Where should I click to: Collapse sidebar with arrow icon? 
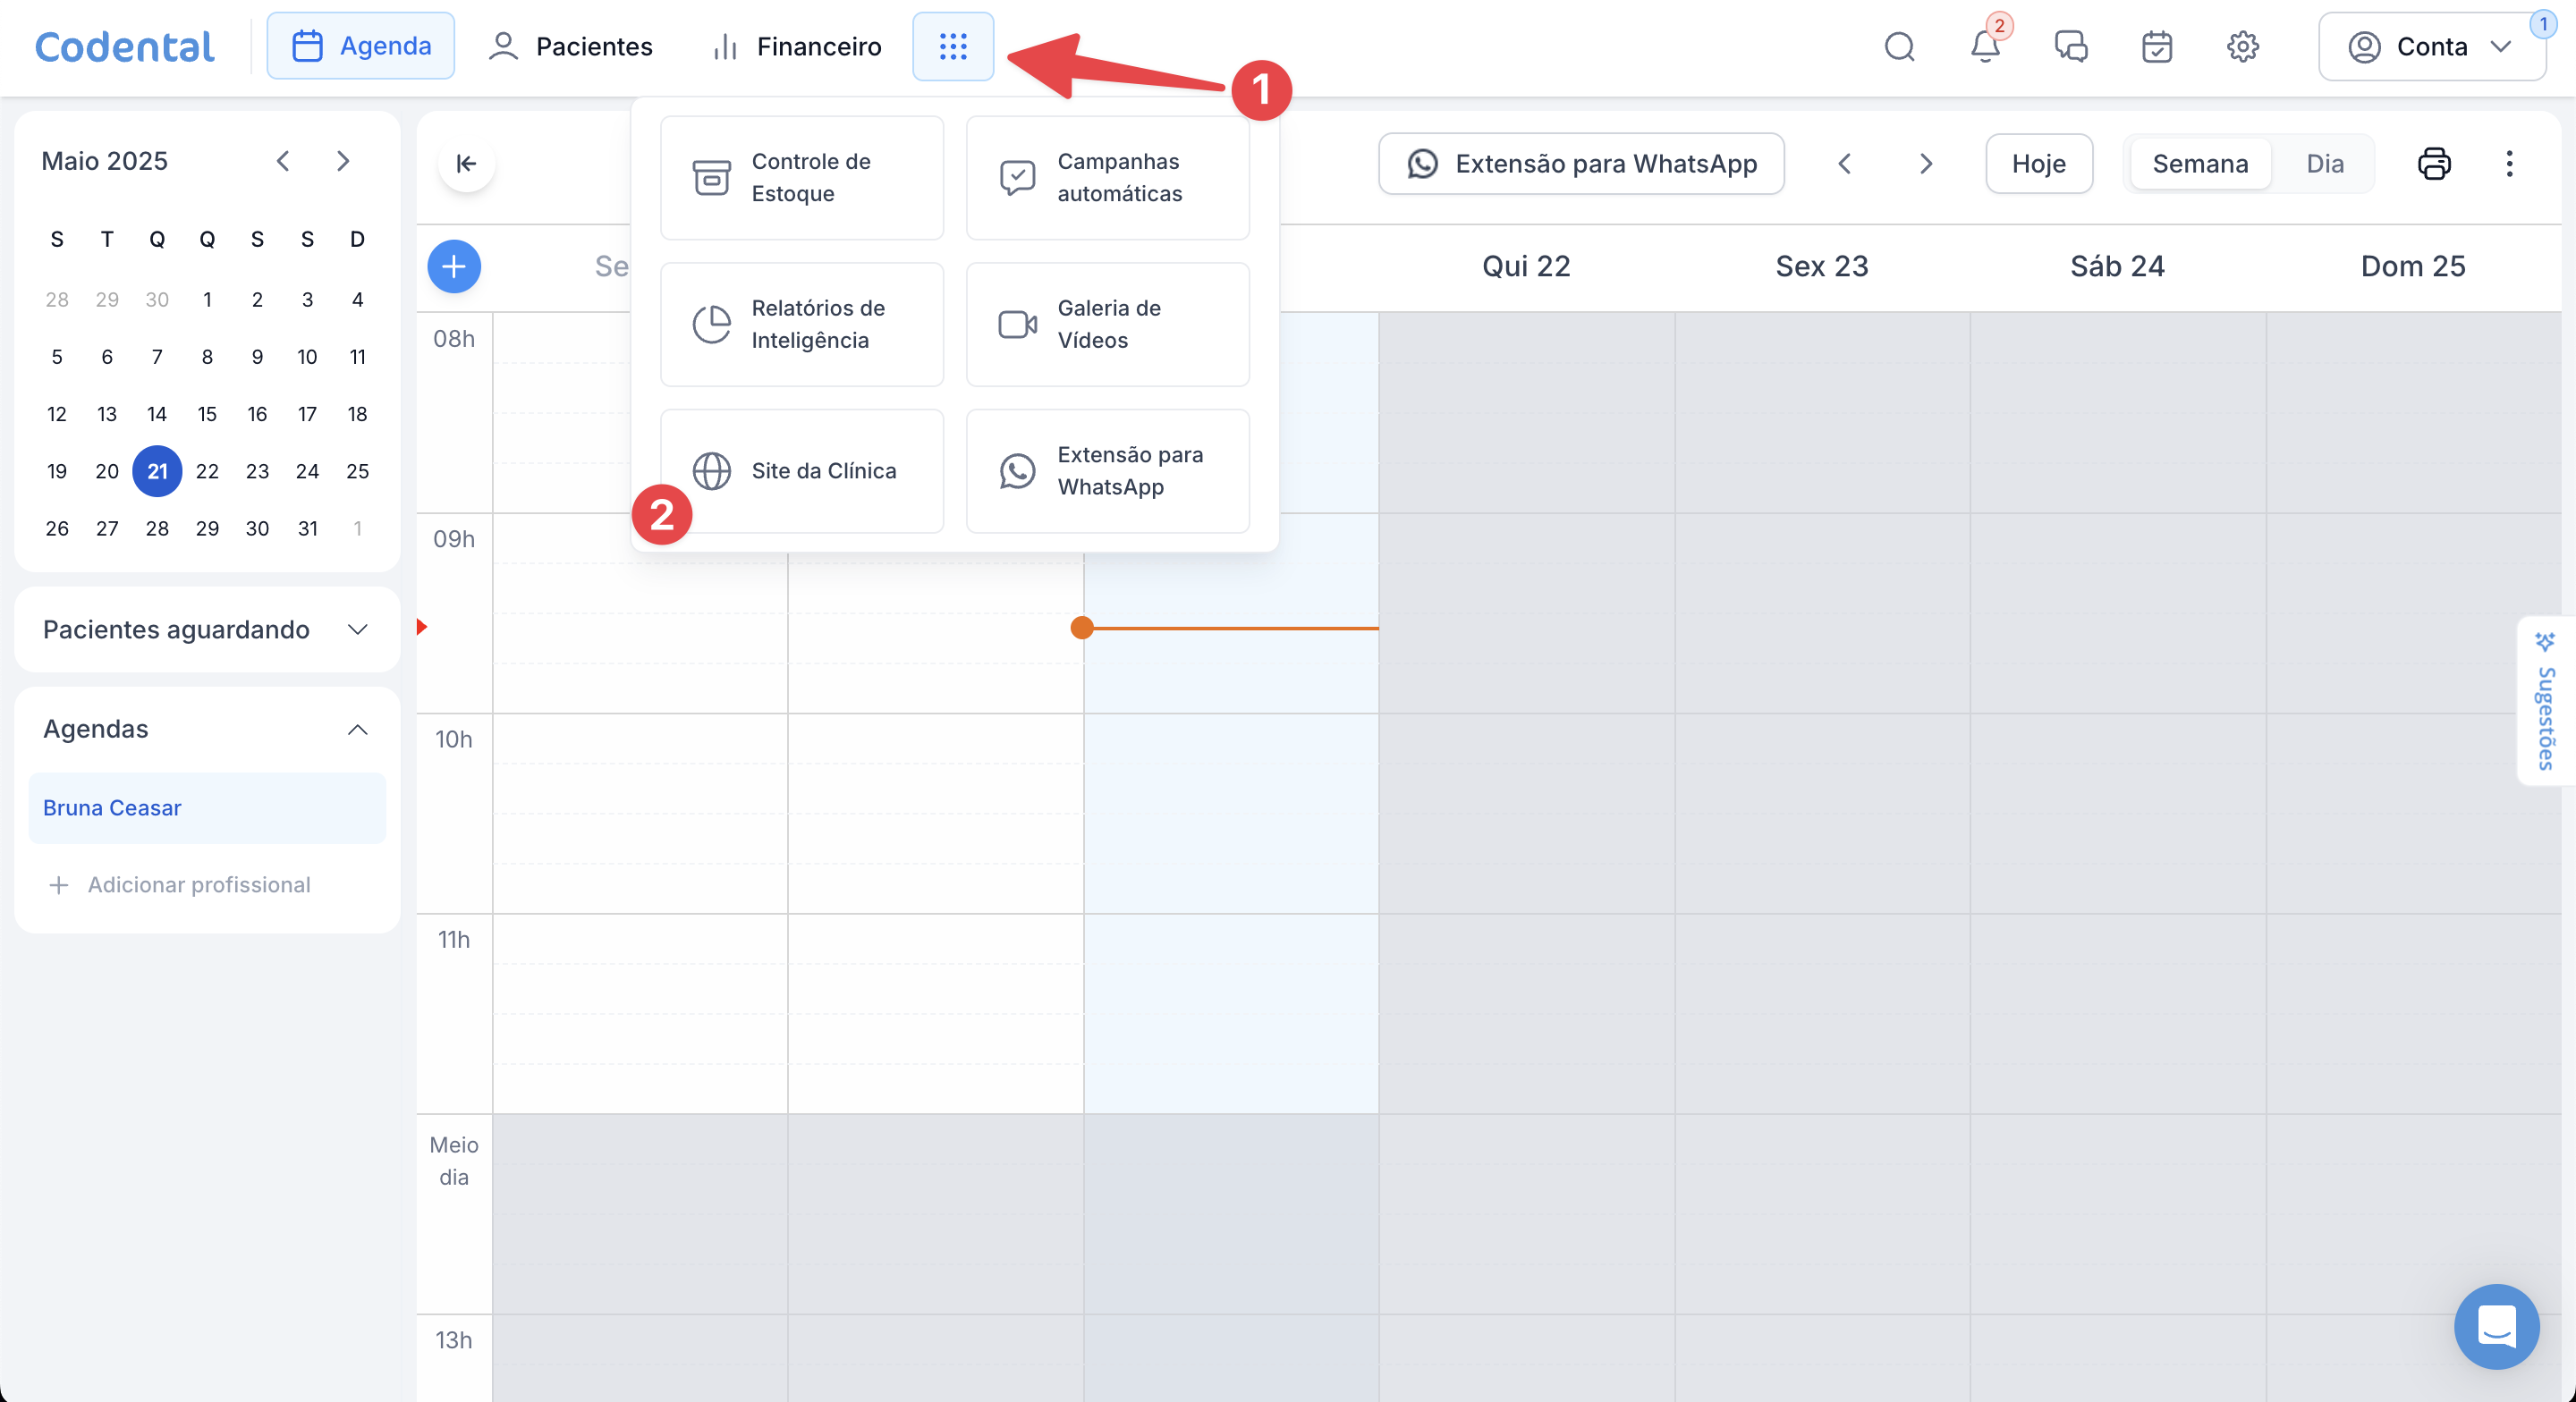(x=466, y=163)
